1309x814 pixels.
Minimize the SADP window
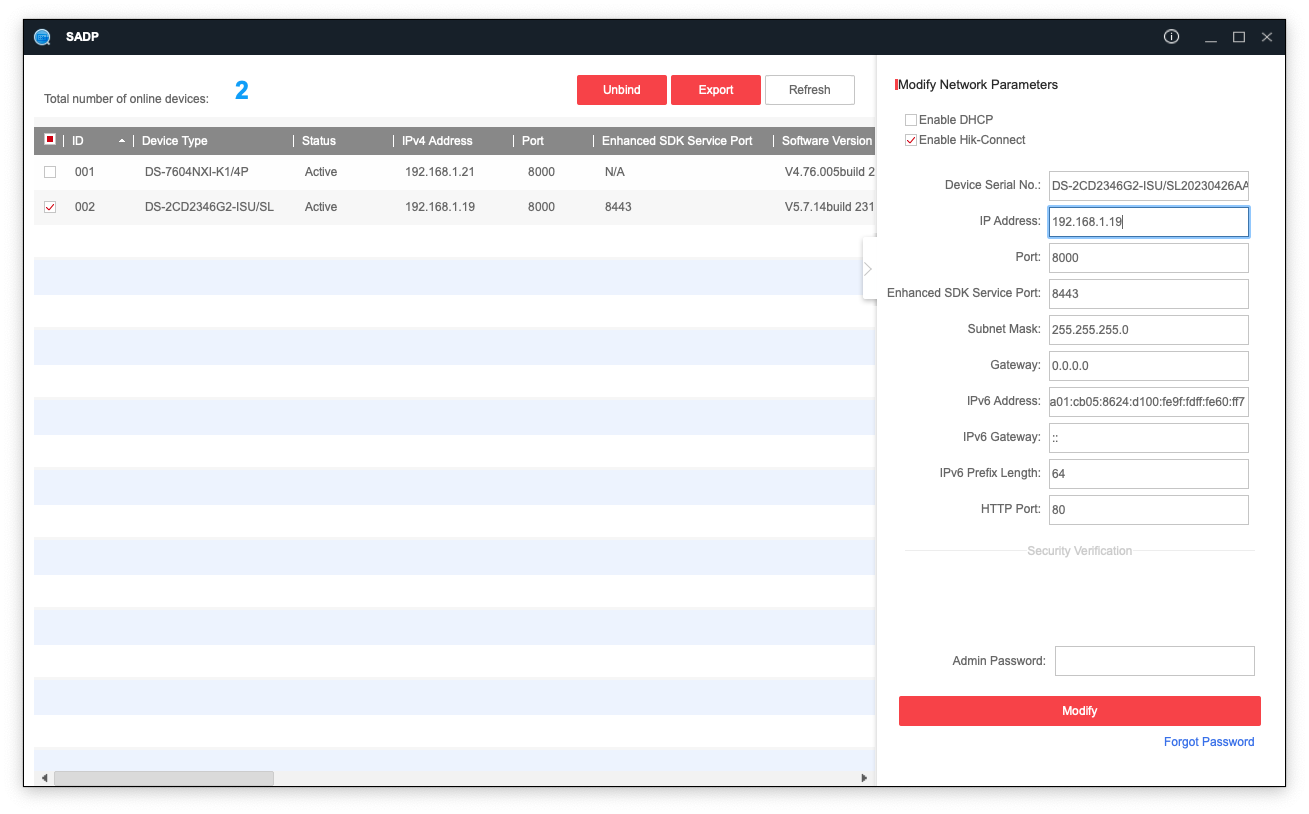(x=1211, y=37)
